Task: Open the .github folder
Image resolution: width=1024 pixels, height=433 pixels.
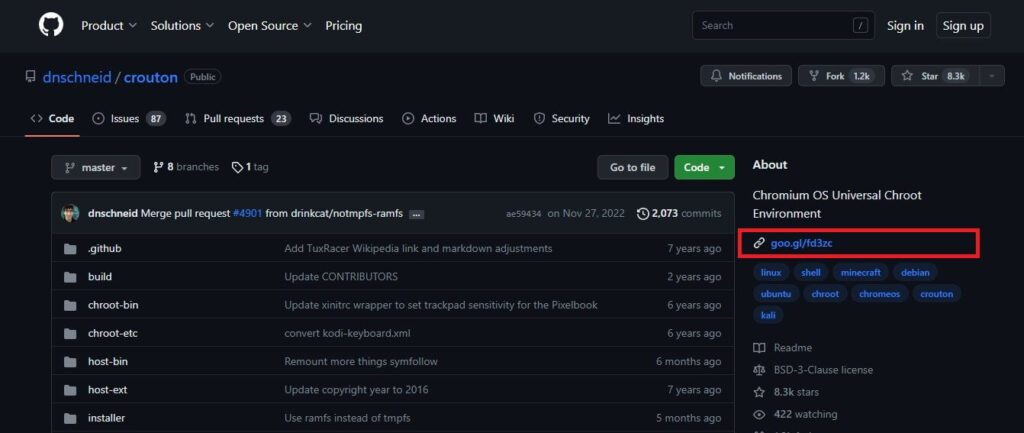Action: pos(104,248)
